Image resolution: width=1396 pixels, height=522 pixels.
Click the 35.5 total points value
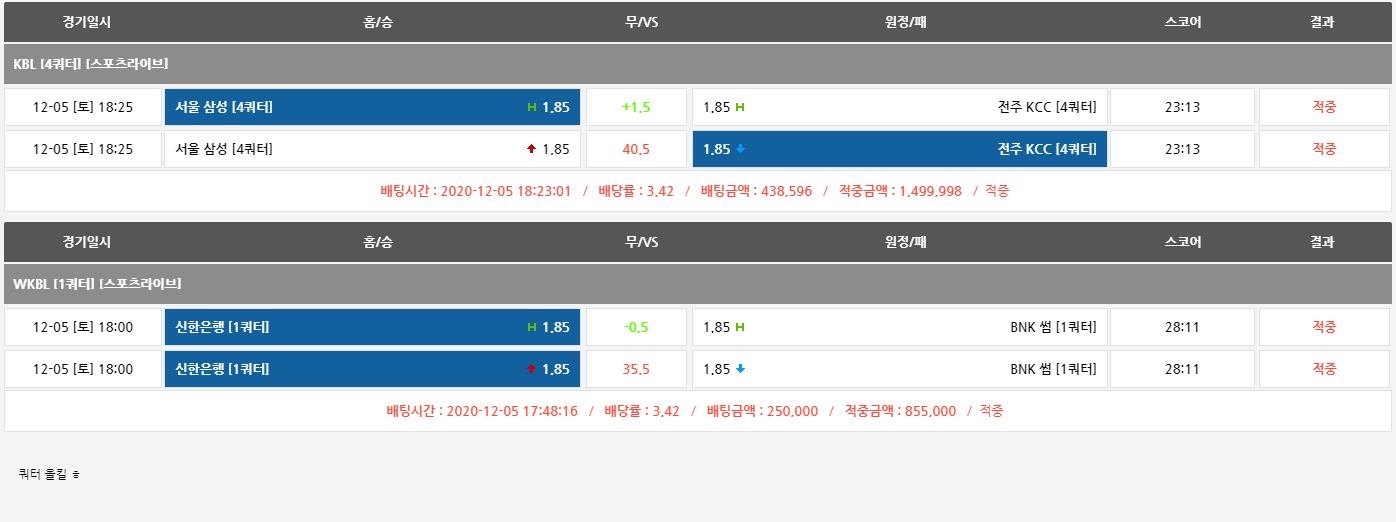click(x=636, y=369)
